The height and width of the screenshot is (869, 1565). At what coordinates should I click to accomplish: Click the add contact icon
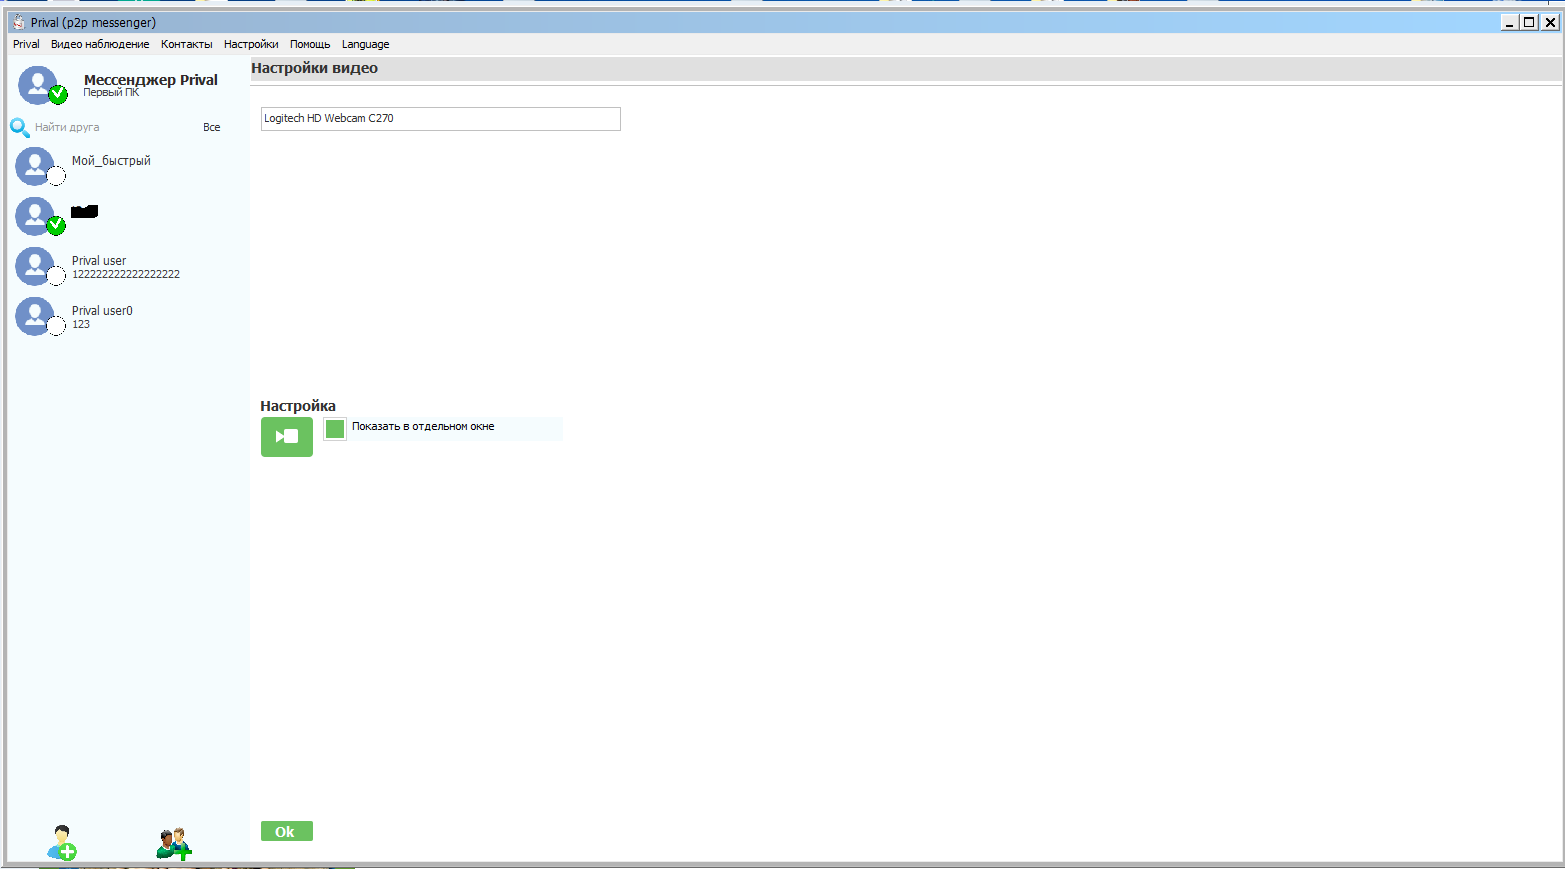(x=62, y=843)
